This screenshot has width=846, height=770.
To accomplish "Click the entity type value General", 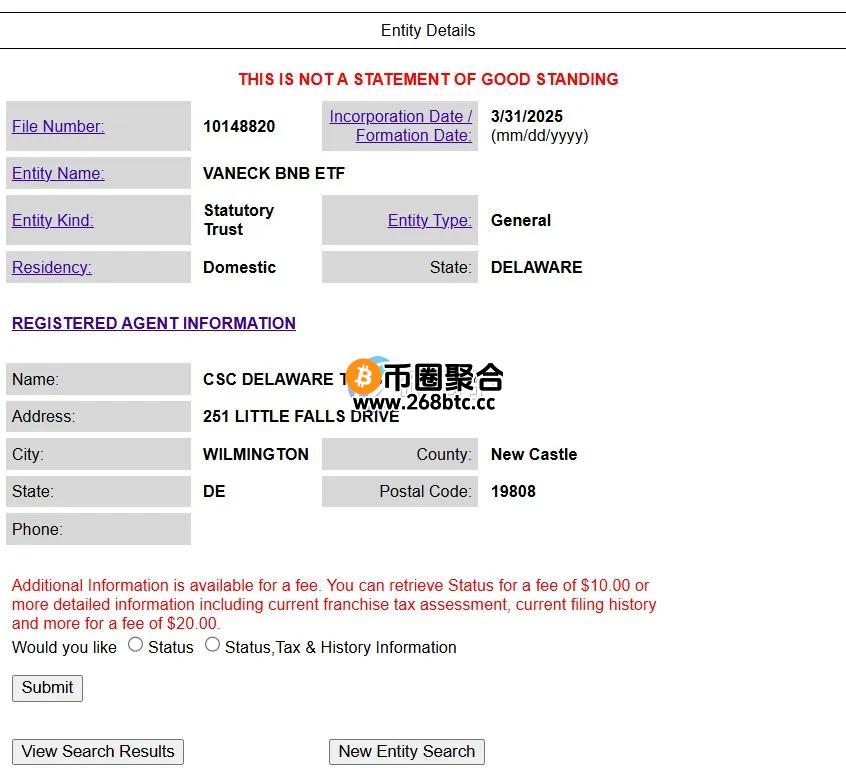I will coord(521,220).
